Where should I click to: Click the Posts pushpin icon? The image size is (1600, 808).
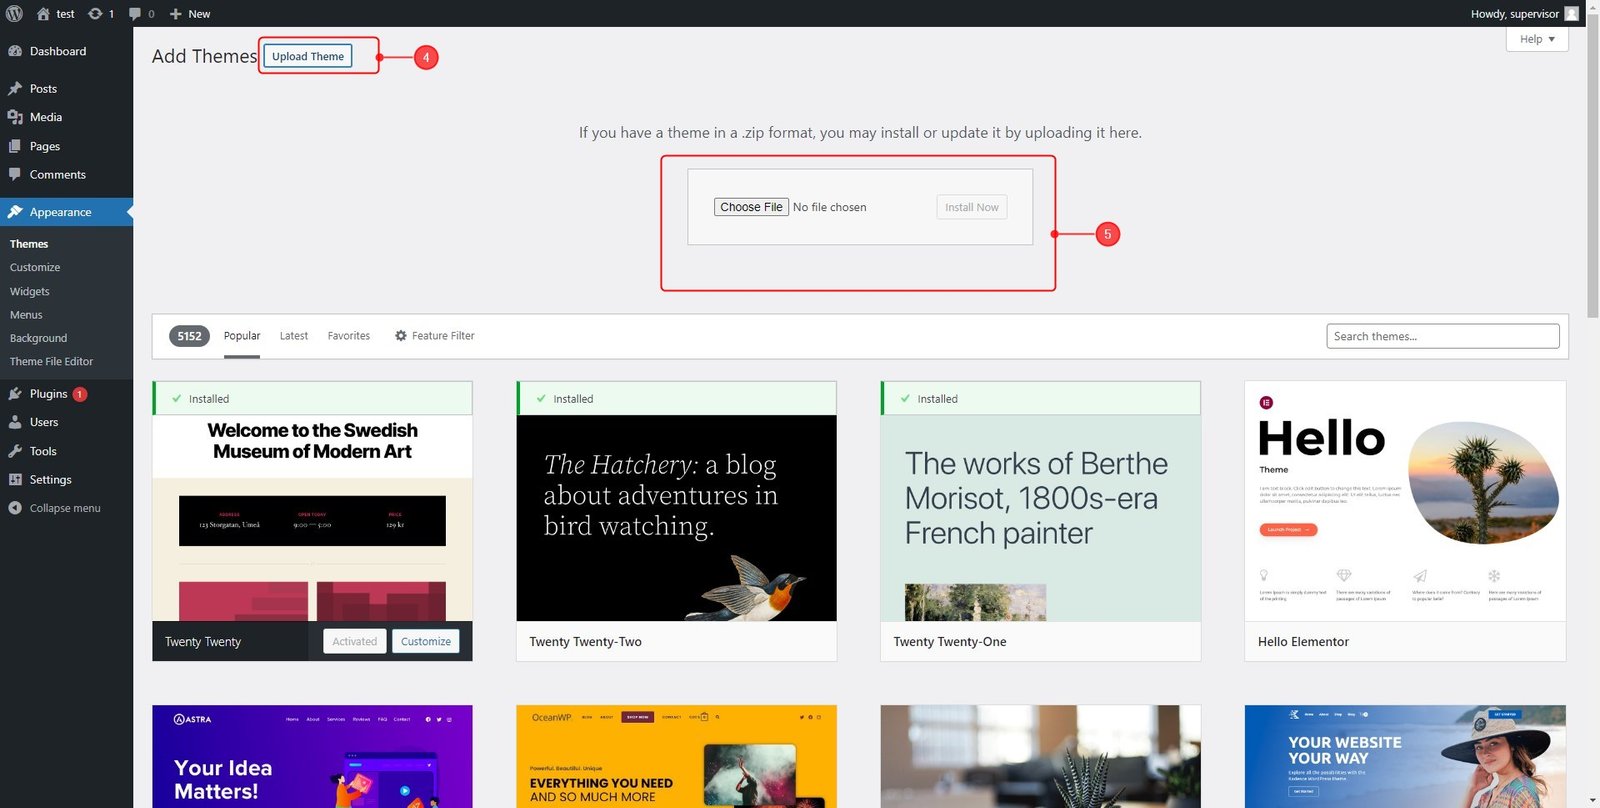[15, 88]
